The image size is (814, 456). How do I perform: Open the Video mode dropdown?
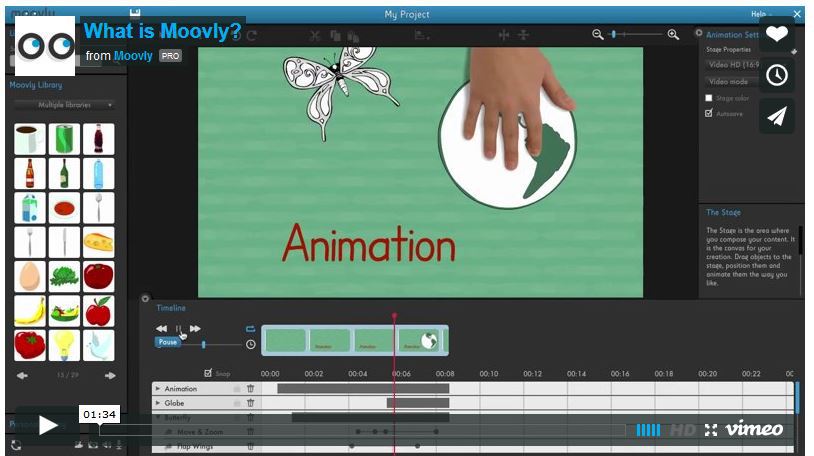pyautogui.click(x=732, y=82)
